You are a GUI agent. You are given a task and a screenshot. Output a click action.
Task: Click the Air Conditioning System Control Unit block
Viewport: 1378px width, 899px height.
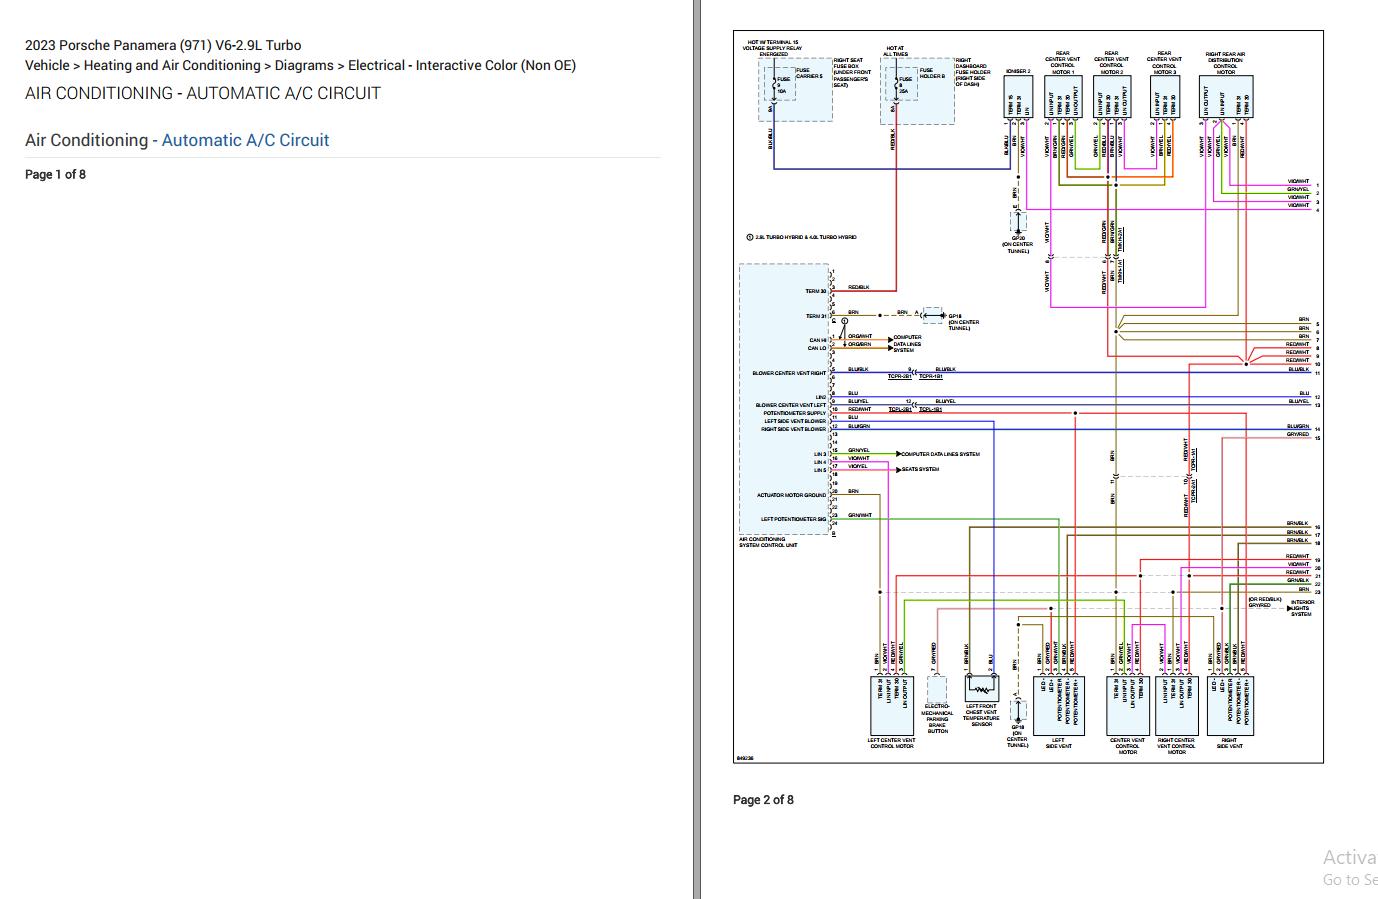click(785, 400)
